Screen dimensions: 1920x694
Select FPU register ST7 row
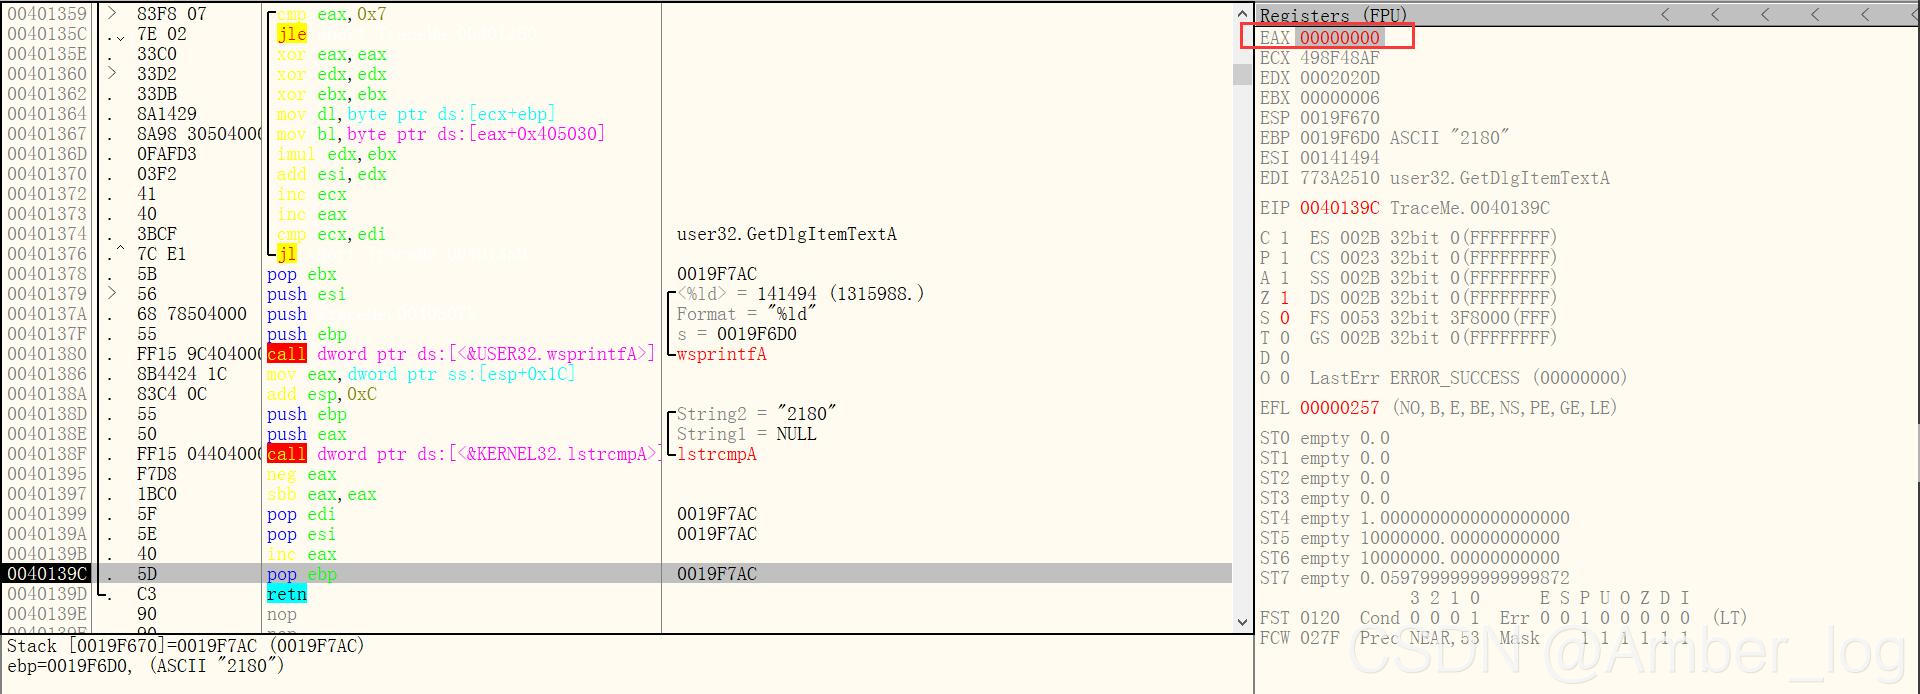coord(1415,578)
